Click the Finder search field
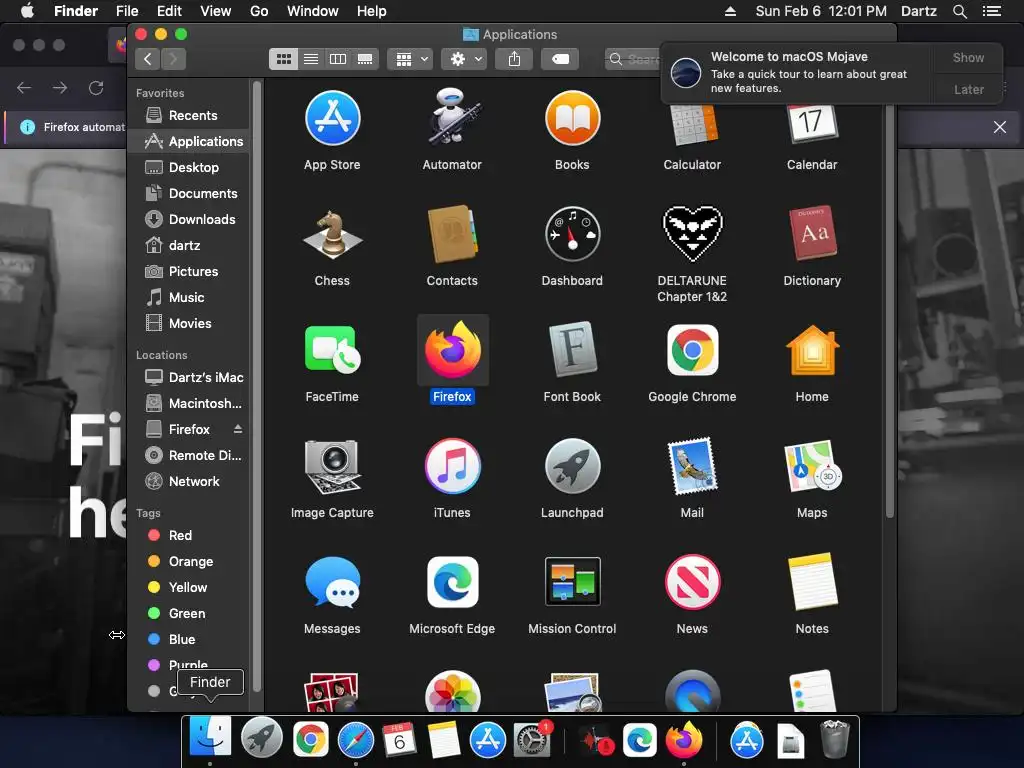 633,59
